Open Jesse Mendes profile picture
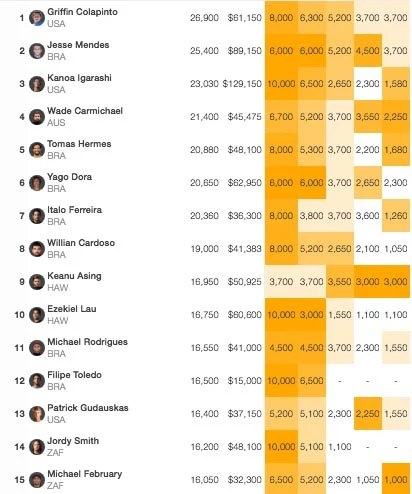Screen dimensions: 412x494 pos(37,51)
